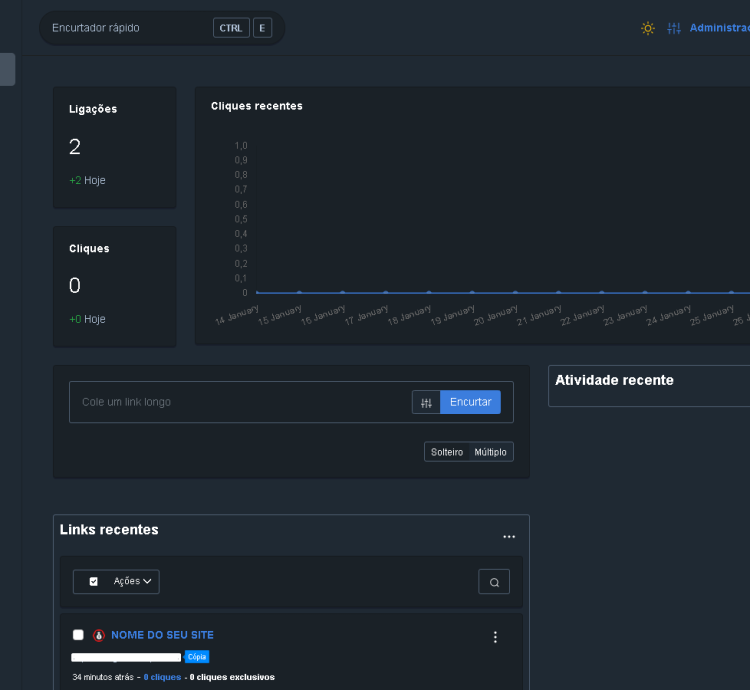The height and width of the screenshot is (690, 750).
Task: Focus the Encurtador rápido search box
Action: (125, 28)
